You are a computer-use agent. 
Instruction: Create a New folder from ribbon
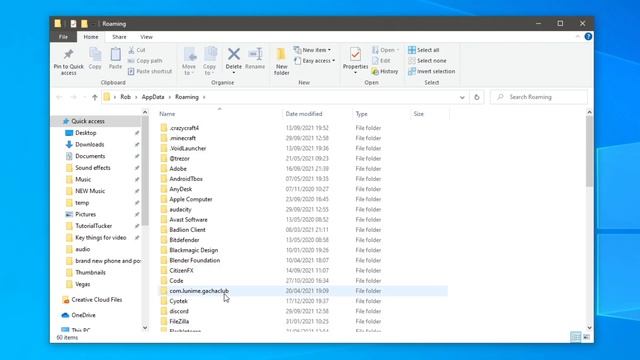[x=282, y=61]
